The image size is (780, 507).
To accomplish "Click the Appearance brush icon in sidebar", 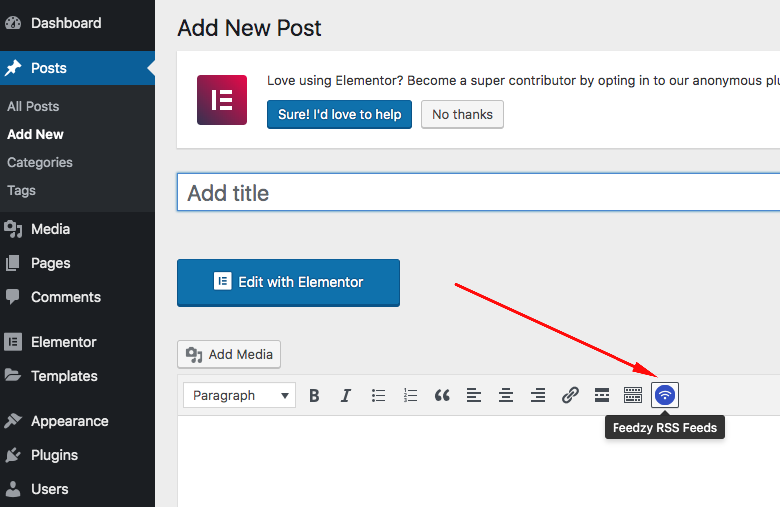I will (13, 421).
